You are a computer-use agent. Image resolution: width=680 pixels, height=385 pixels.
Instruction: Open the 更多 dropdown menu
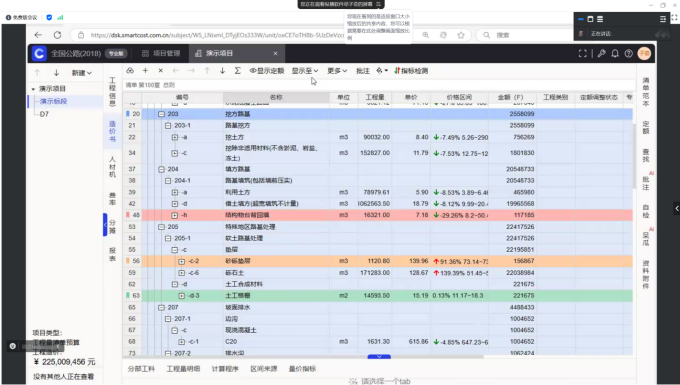(337, 71)
